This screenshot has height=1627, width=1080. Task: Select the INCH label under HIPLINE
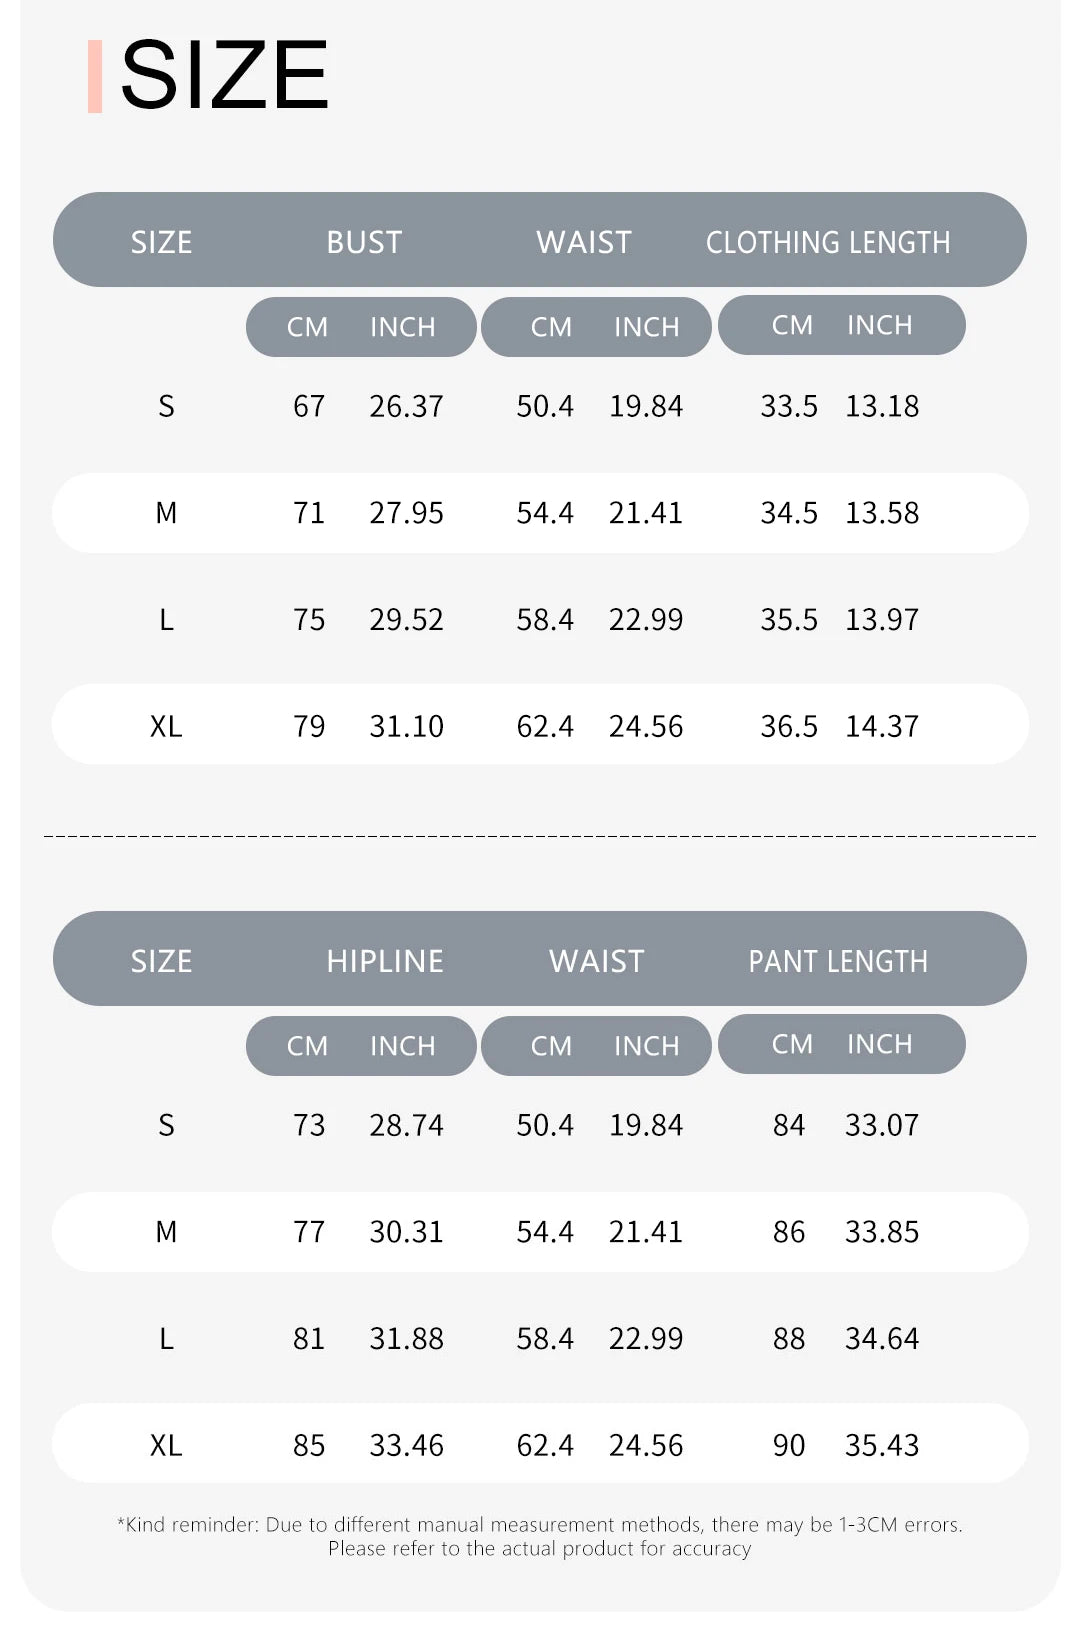pos(402,1046)
